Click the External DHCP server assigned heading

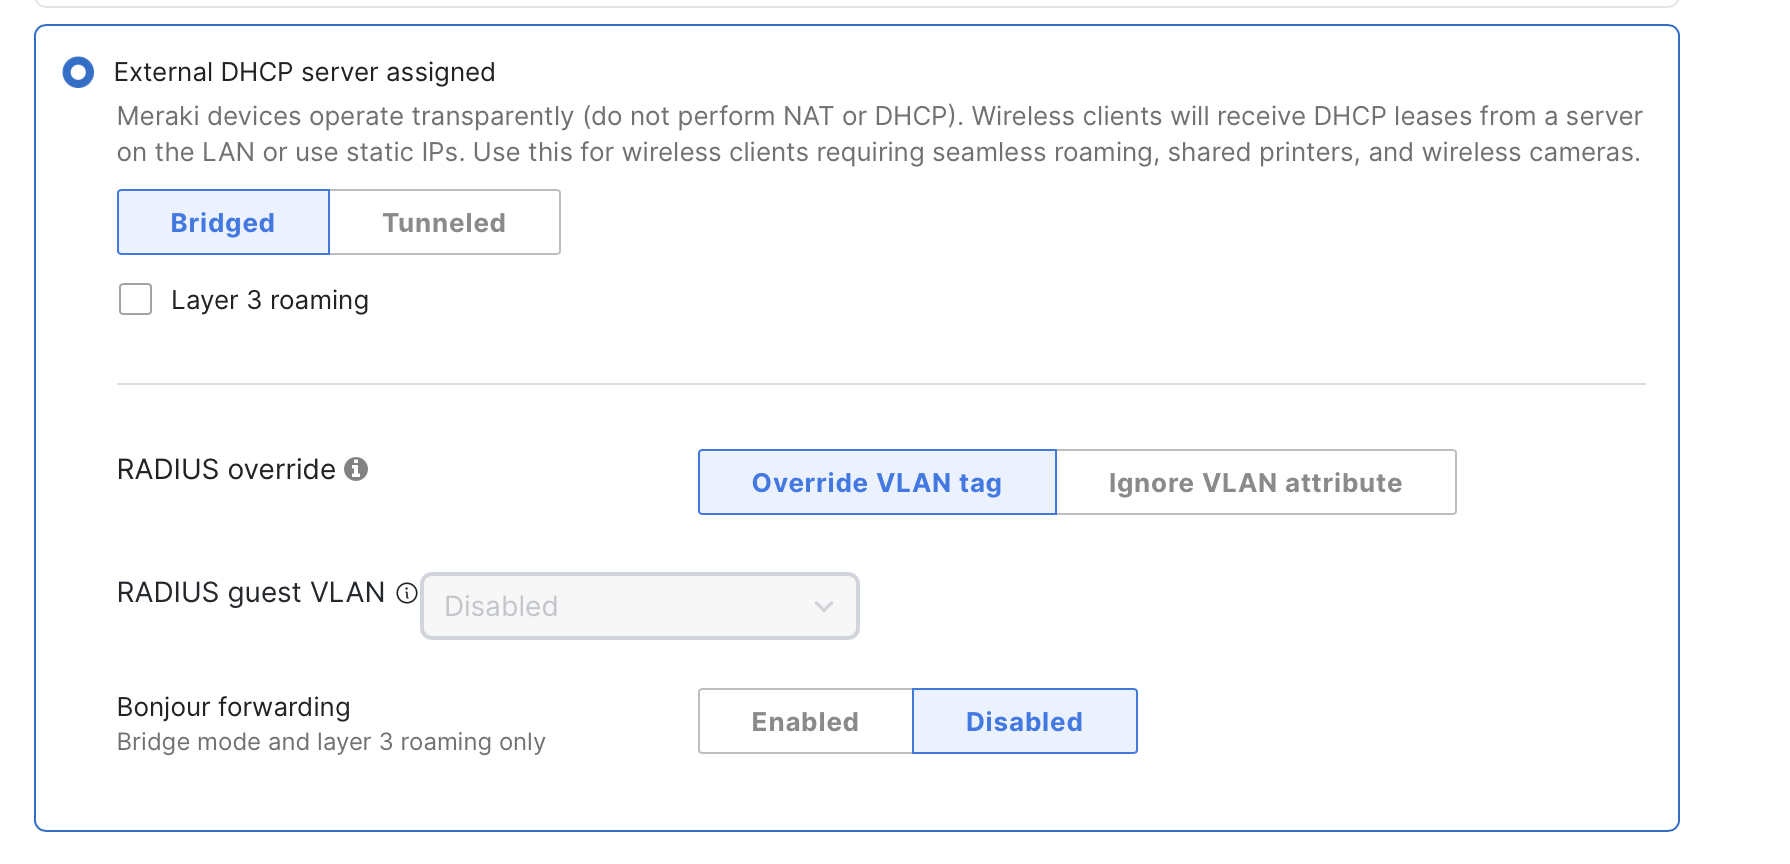pos(305,72)
